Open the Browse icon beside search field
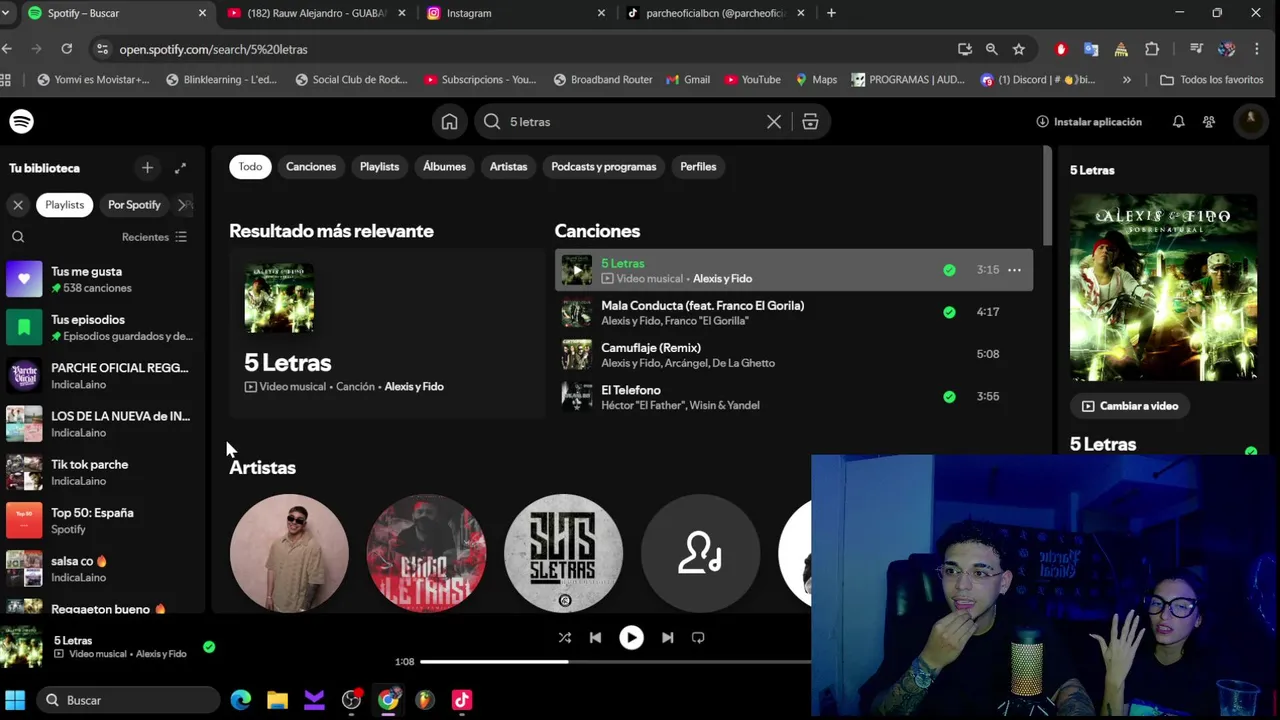 pos(810,122)
